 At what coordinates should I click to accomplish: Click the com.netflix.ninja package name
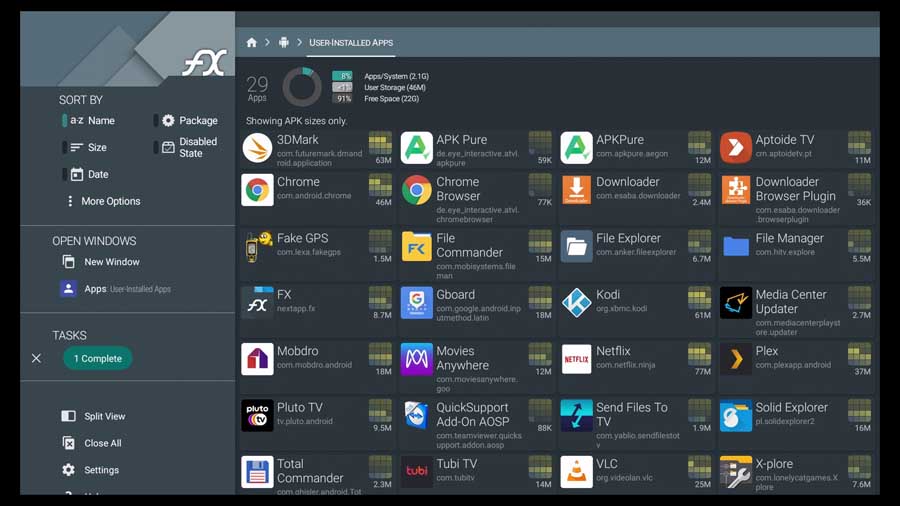click(626, 365)
